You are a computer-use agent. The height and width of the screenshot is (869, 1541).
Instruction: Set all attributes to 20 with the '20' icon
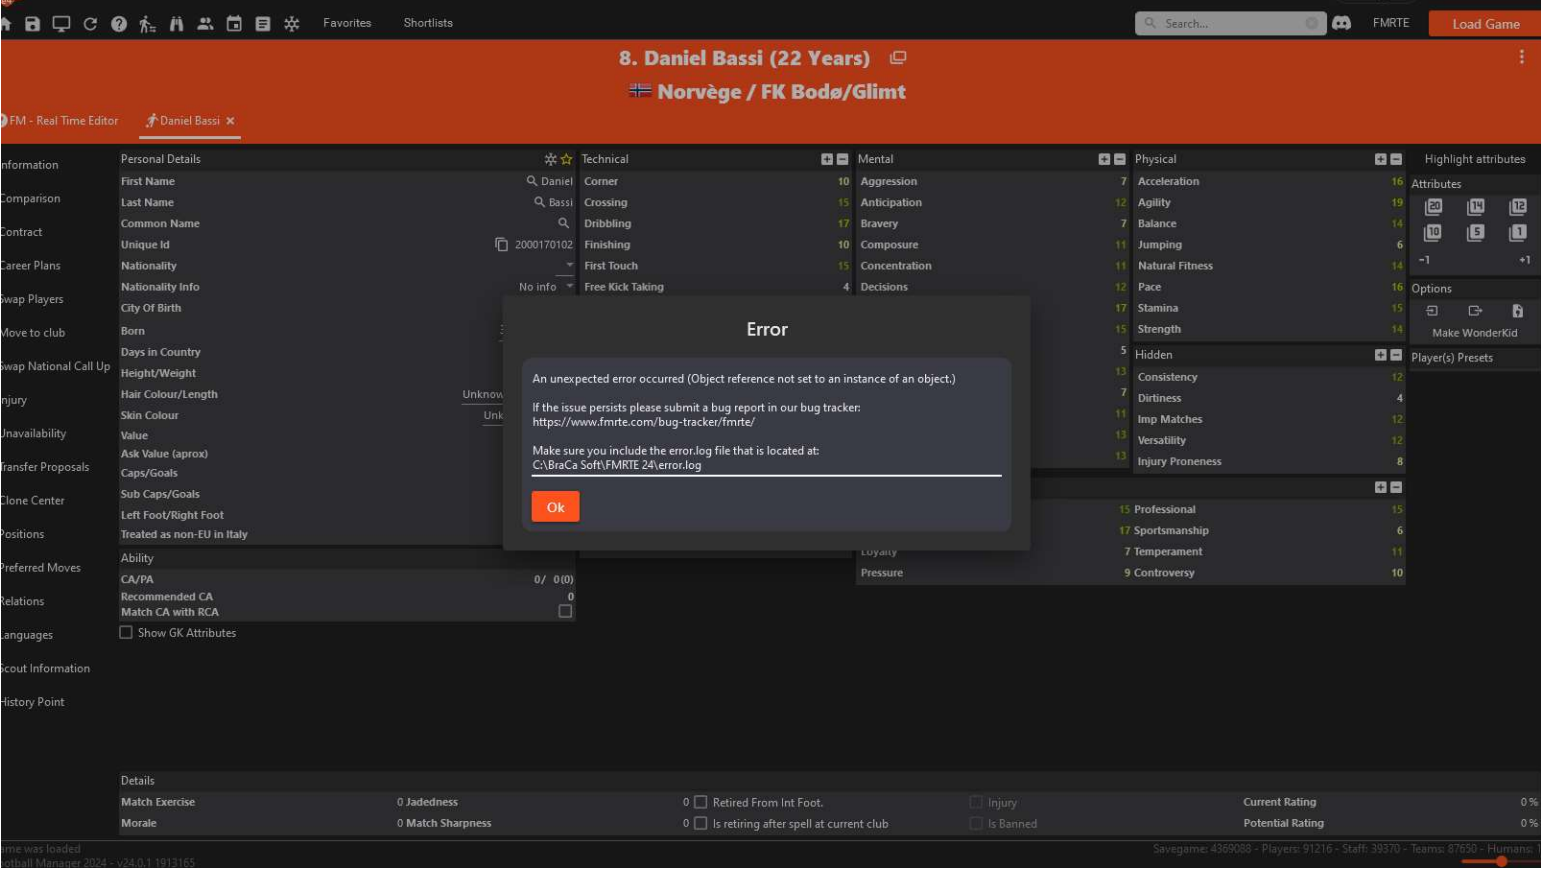point(1433,207)
